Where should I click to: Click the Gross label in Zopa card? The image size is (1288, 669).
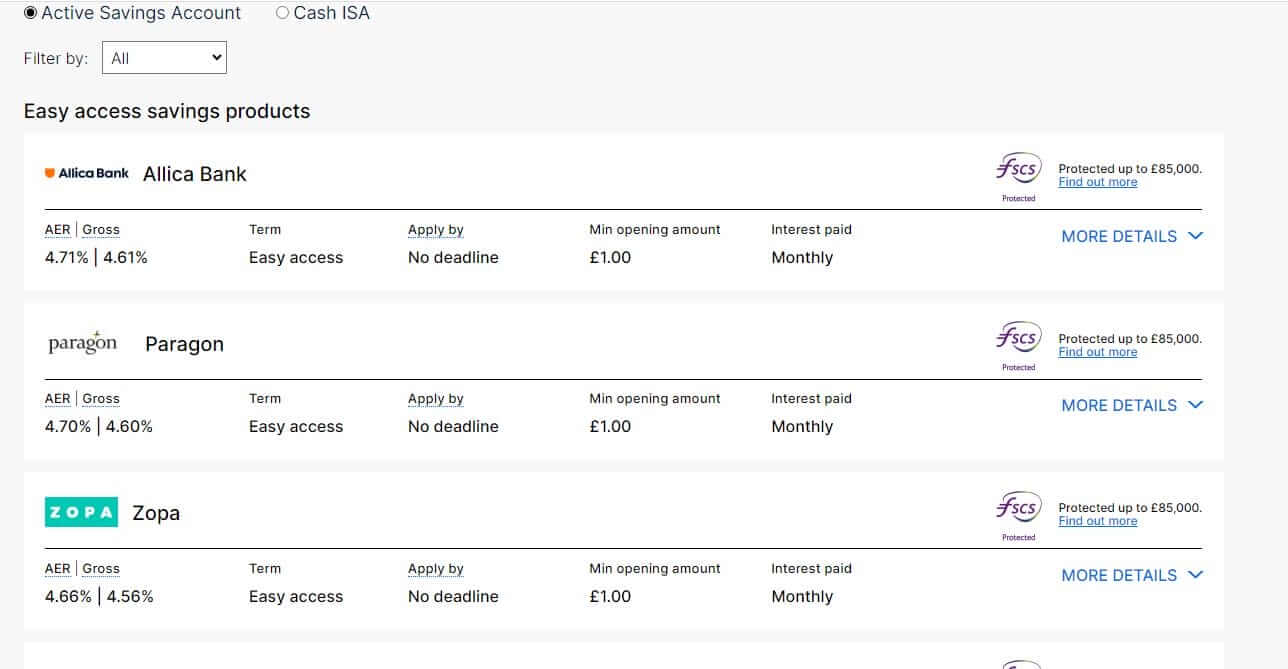pyautogui.click(x=101, y=568)
